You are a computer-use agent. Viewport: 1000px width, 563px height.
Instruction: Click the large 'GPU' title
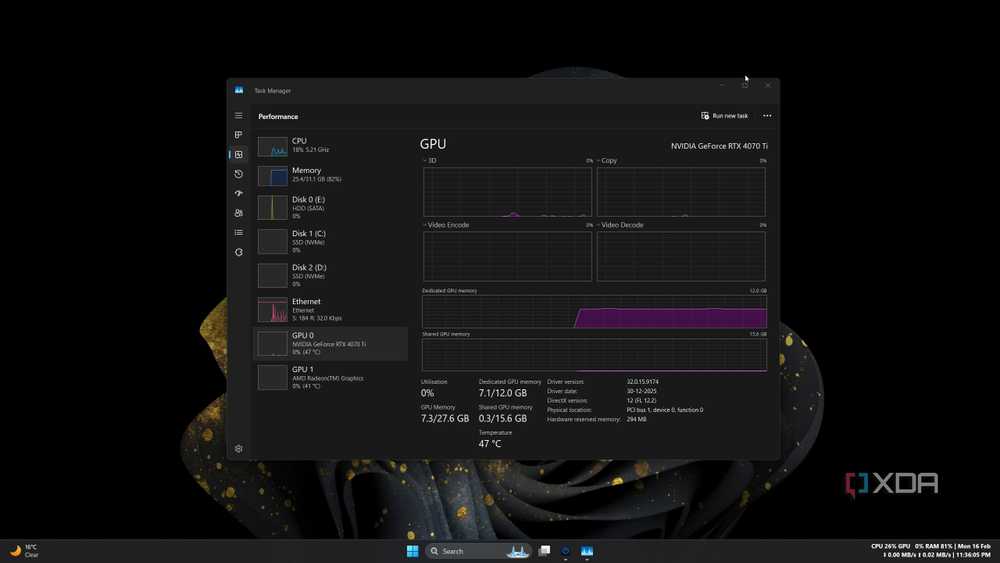pyautogui.click(x=433, y=144)
